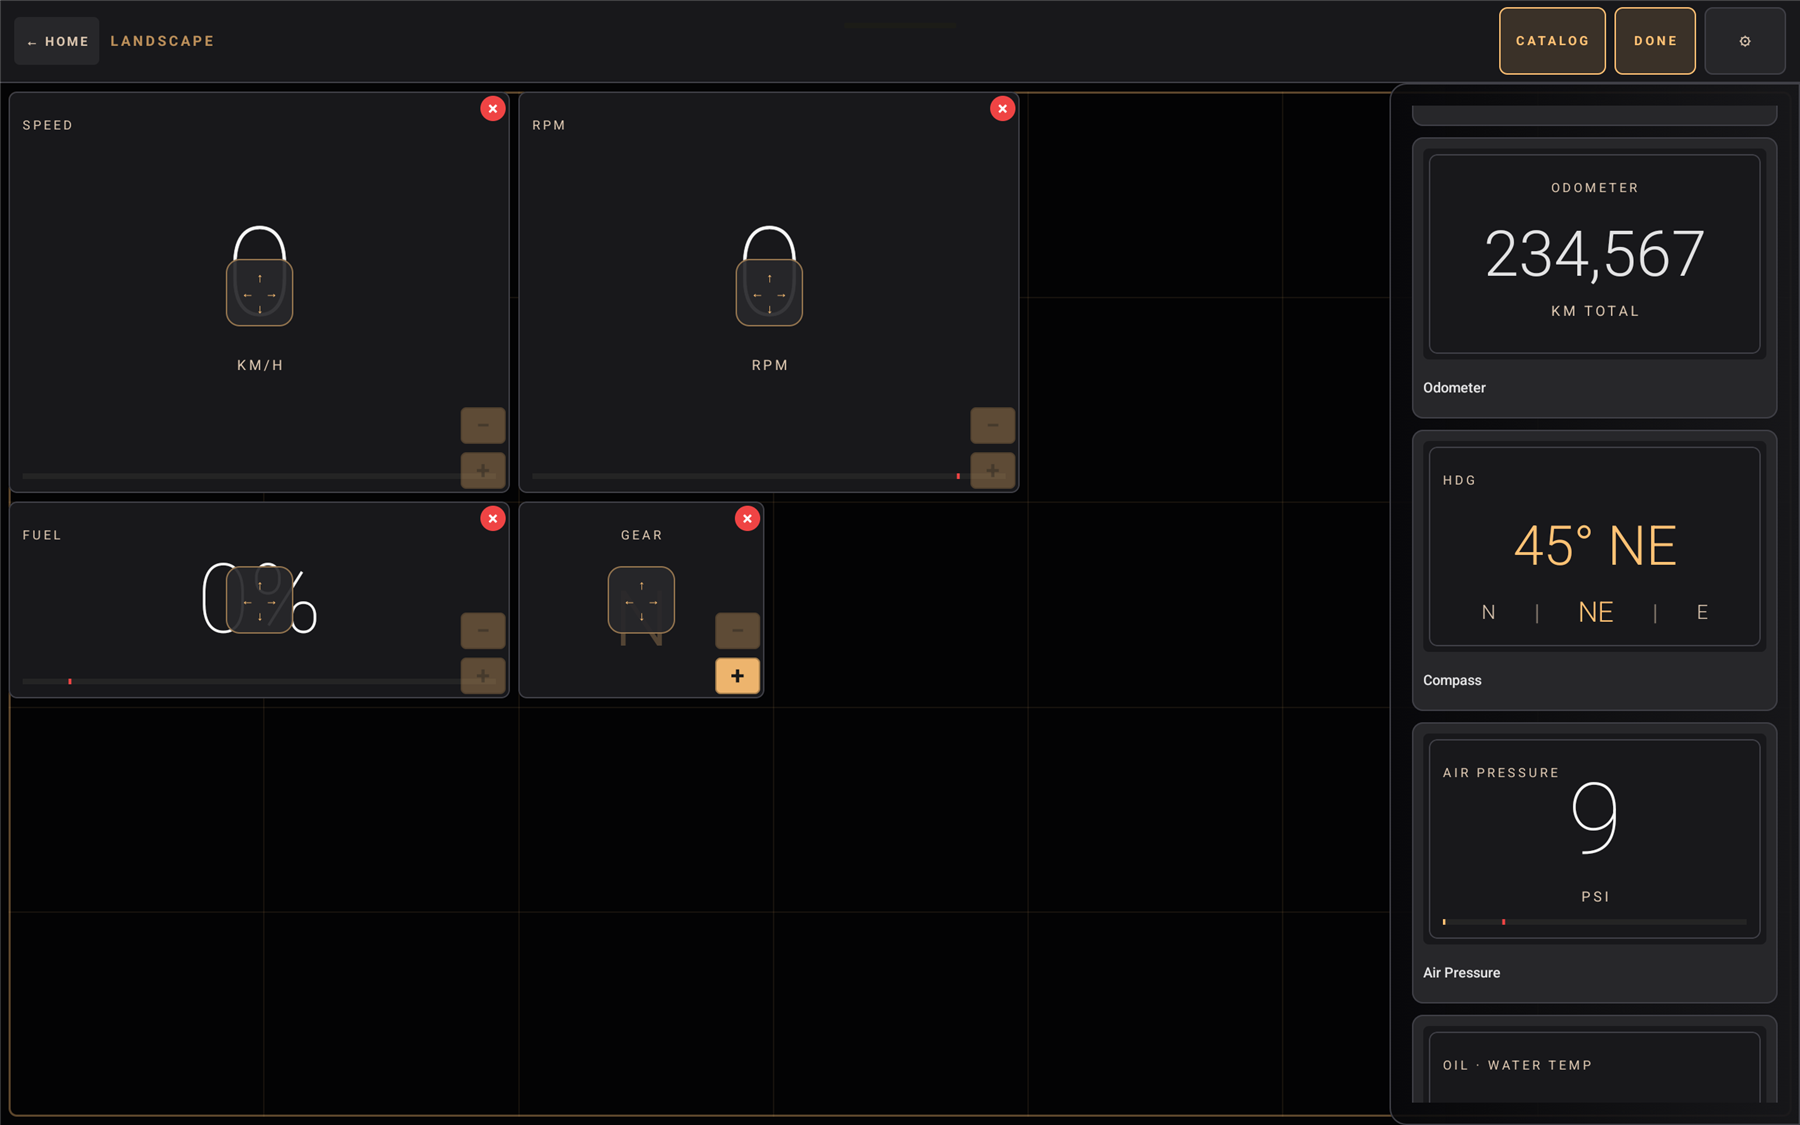
Task: Click the PSI unit label
Action: tap(1595, 896)
